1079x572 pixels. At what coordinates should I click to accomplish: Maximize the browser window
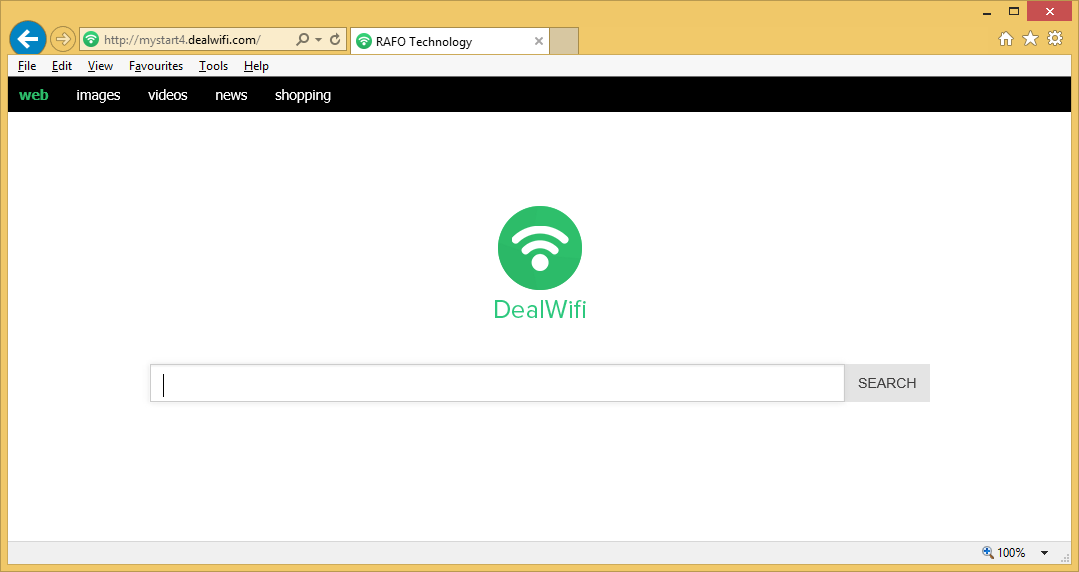point(1013,11)
